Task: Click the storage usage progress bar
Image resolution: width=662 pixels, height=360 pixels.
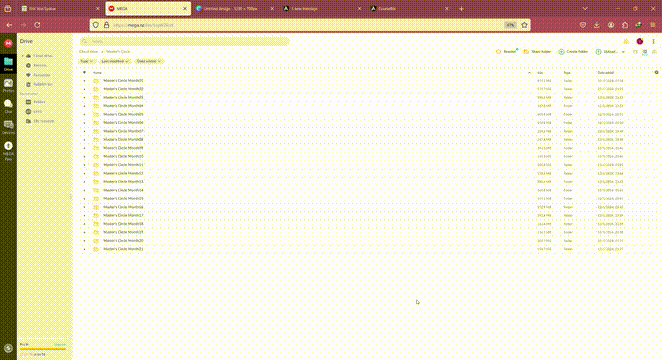Action: pyautogui.click(x=43, y=349)
